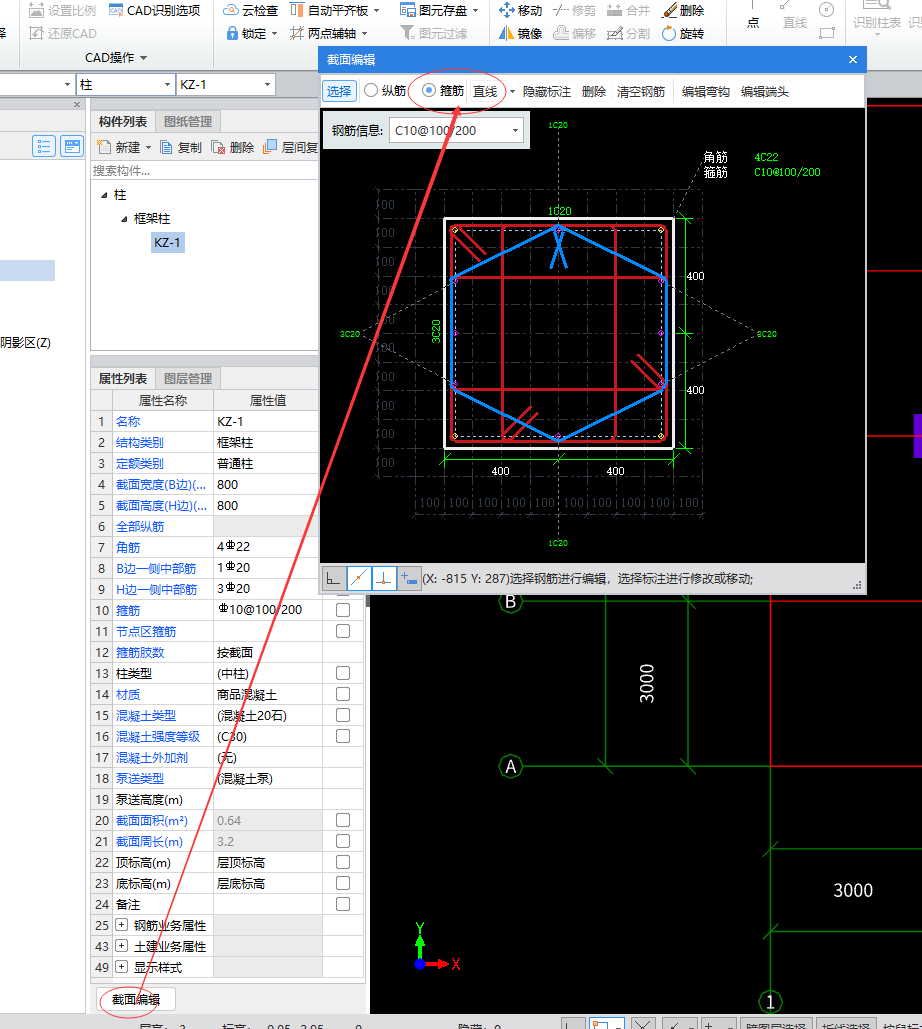Open the 直线 draw mode dropdown arrow
The height and width of the screenshot is (1029, 922).
(x=513, y=91)
